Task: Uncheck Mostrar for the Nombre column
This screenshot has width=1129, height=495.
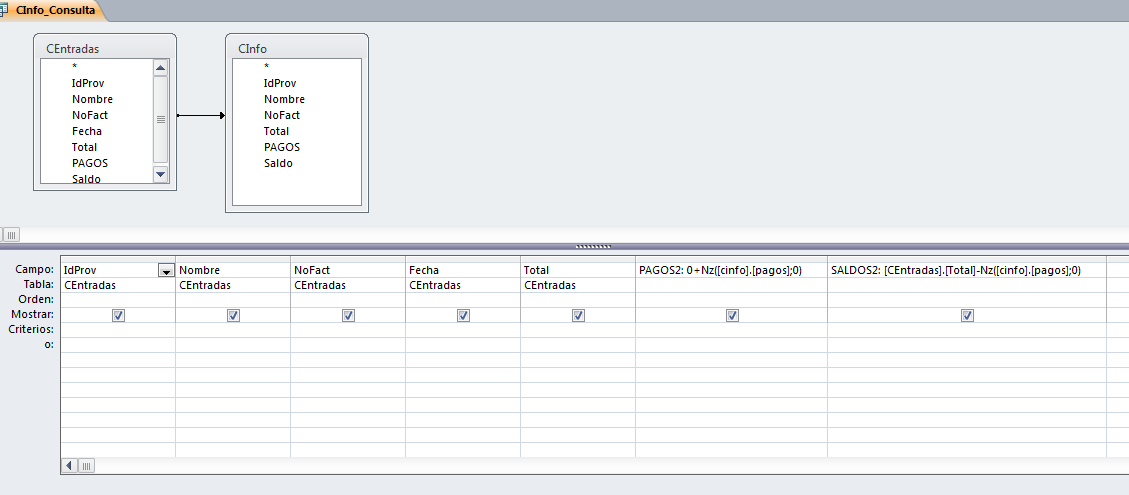Action: (x=233, y=316)
